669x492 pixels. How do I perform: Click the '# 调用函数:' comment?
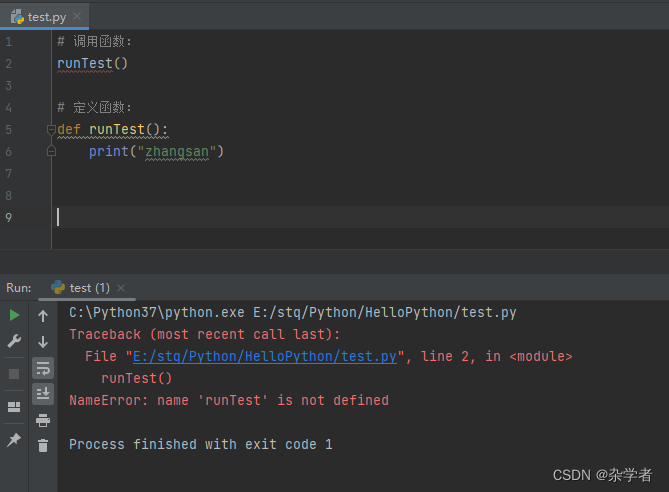95,41
